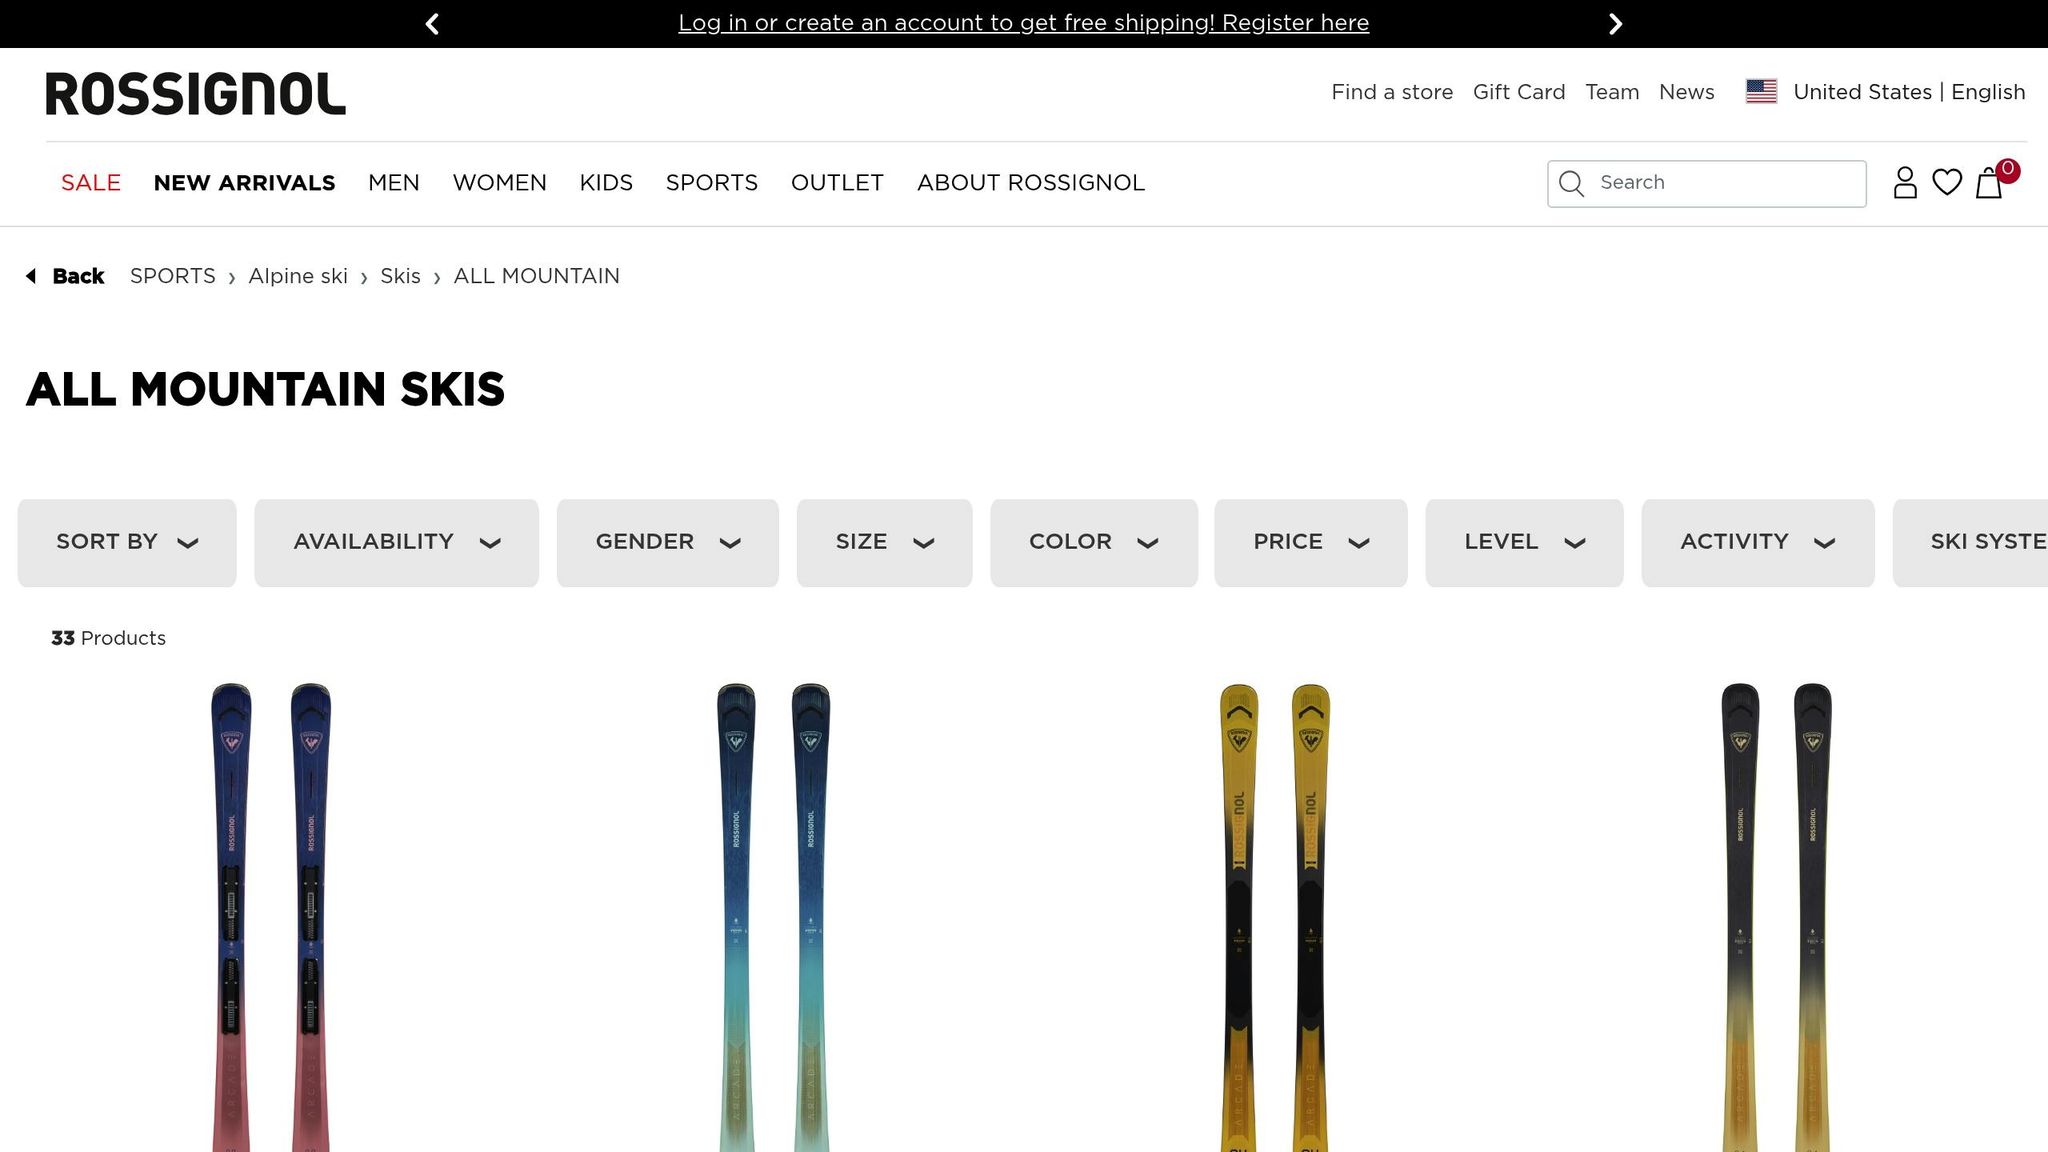This screenshot has width=2048, height=1152.
Task: Open the Level filter dropdown
Action: click(x=1525, y=543)
